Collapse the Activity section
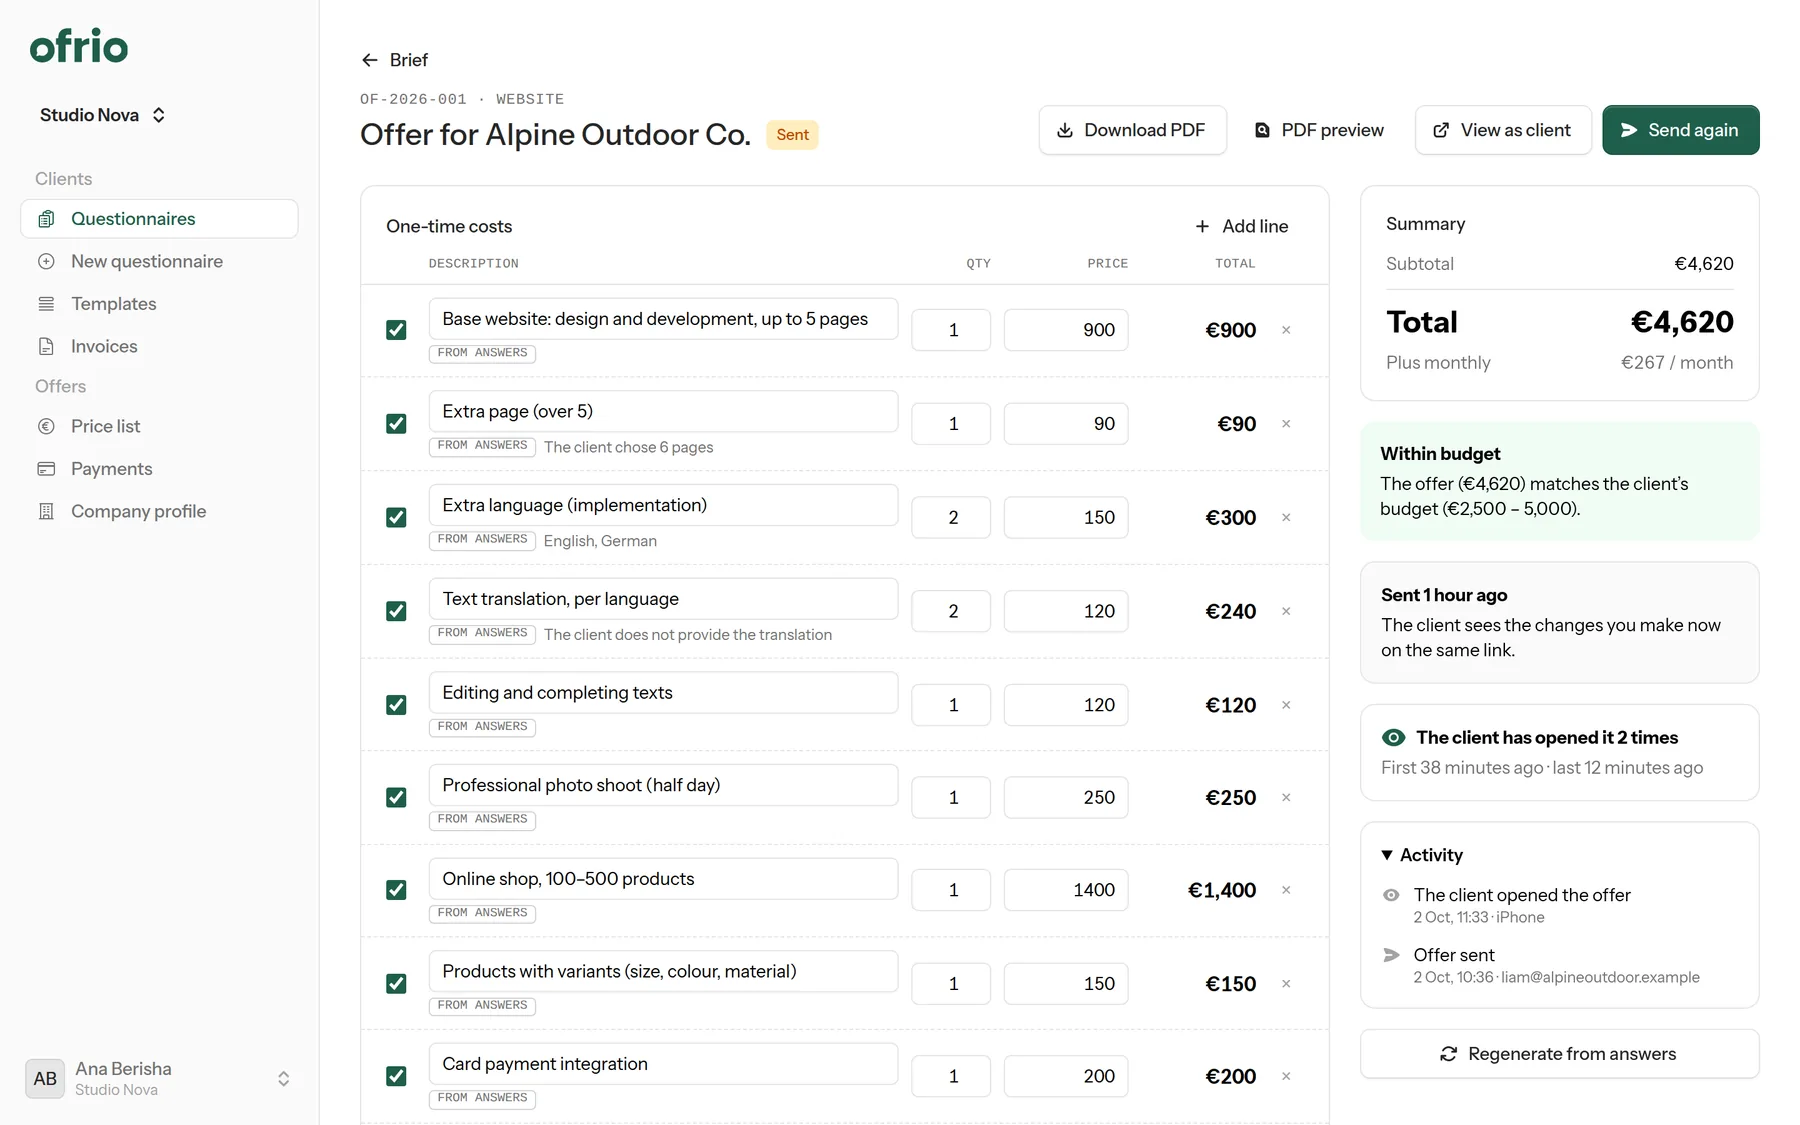Image resolution: width=1800 pixels, height=1125 pixels. click(x=1422, y=855)
